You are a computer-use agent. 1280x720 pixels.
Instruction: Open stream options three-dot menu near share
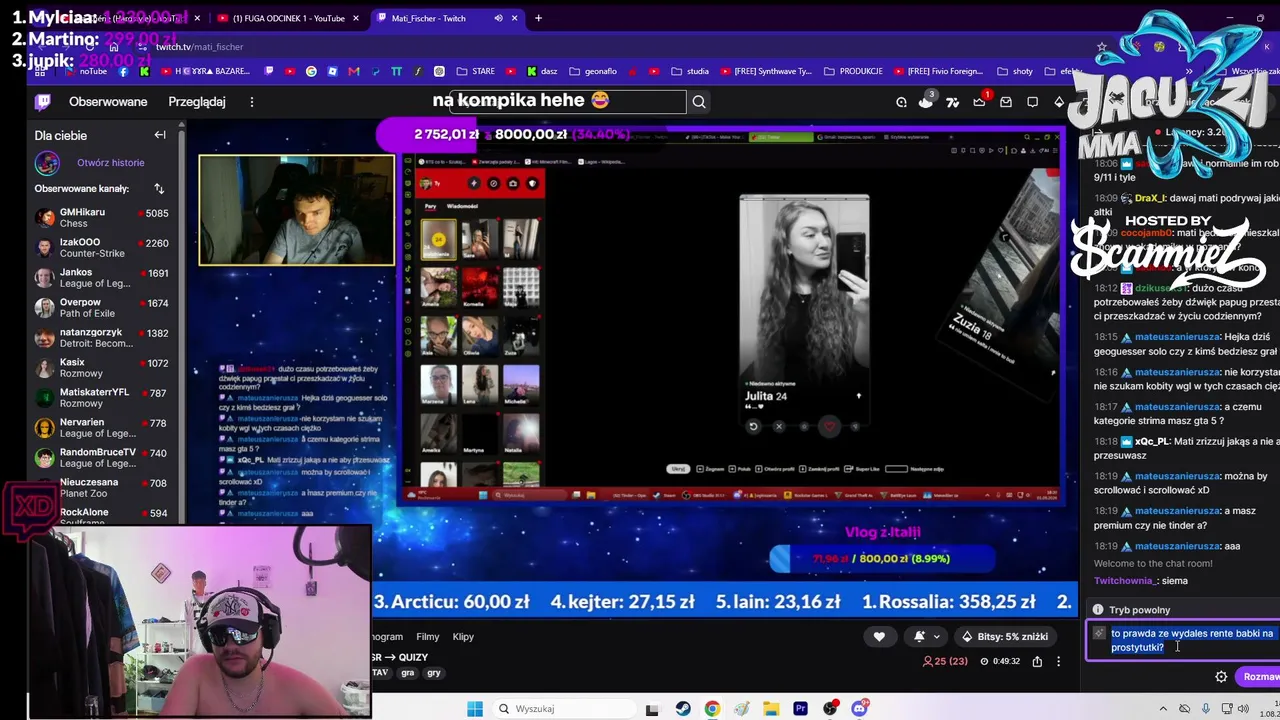pos(1058,661)
